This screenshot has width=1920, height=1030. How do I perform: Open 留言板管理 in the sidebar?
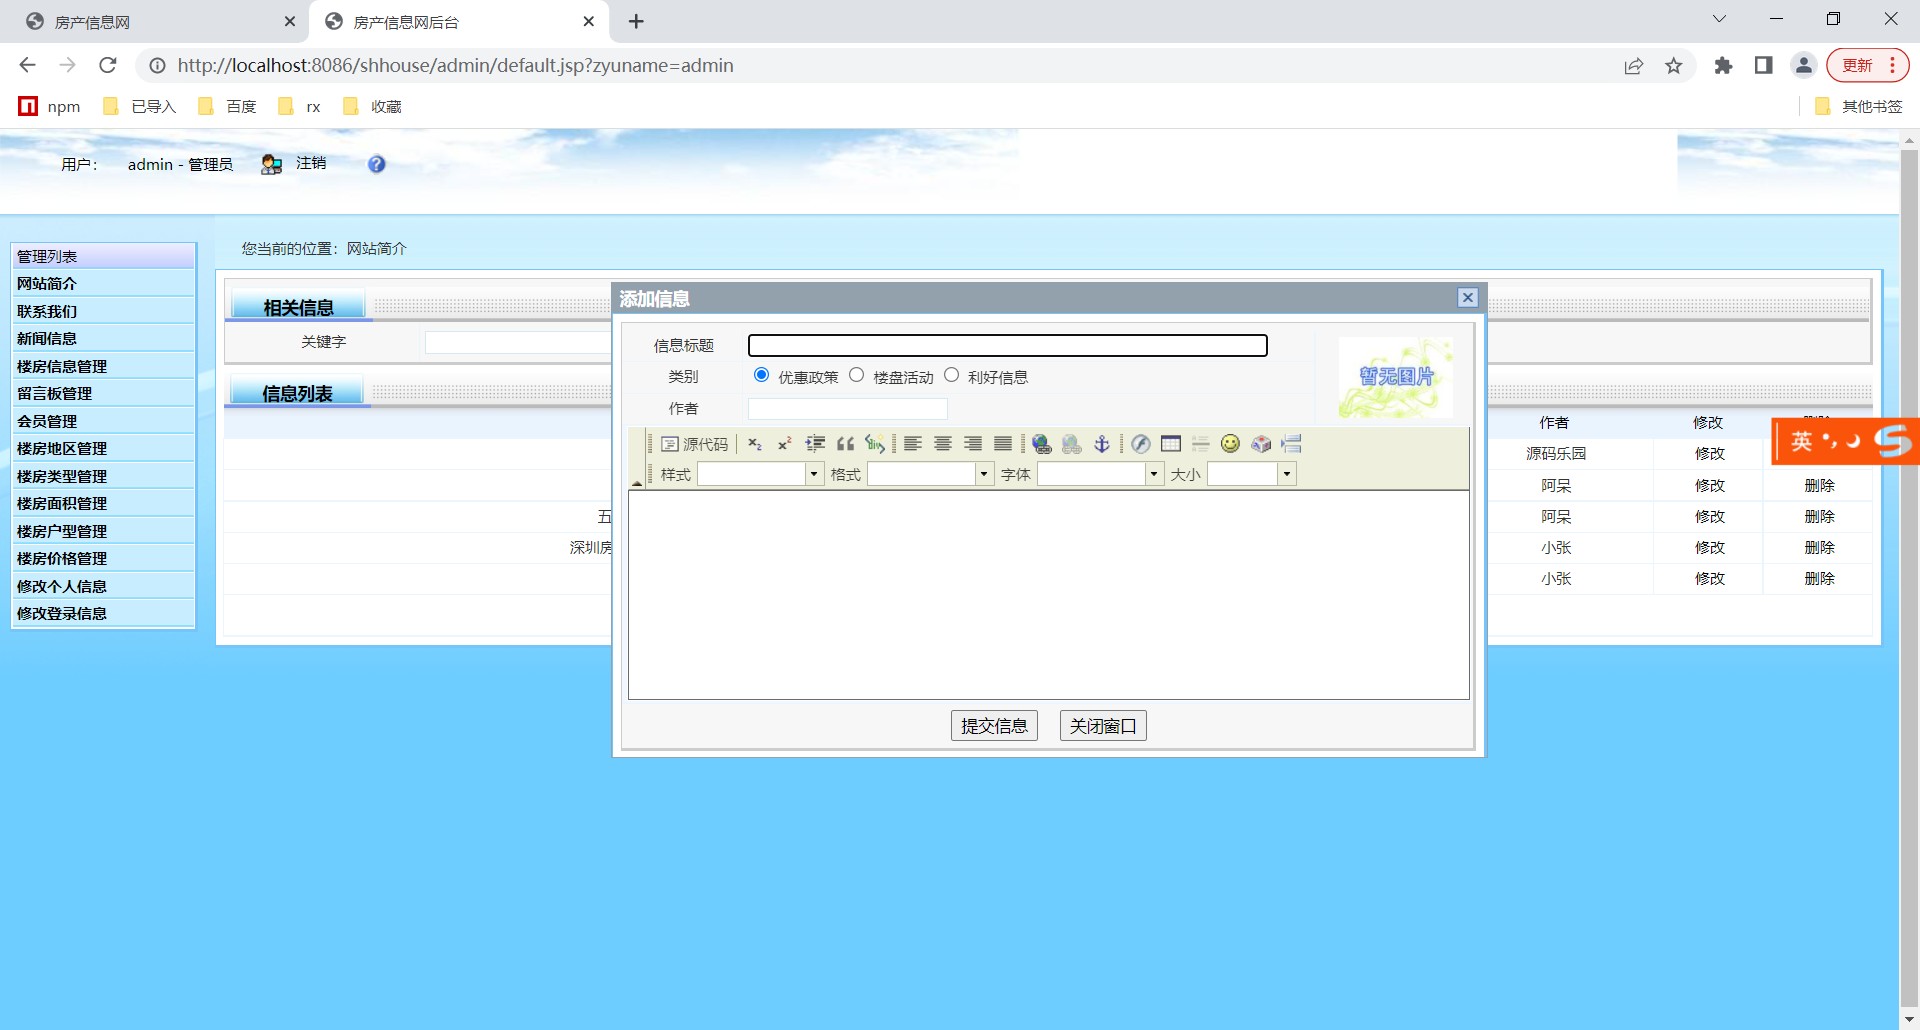[x=103, y=394]
